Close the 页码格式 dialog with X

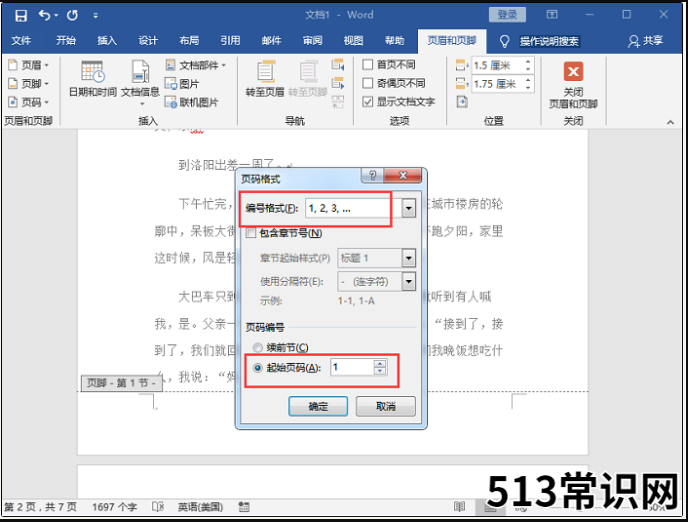pyautogui.click(x=403, y=176)
